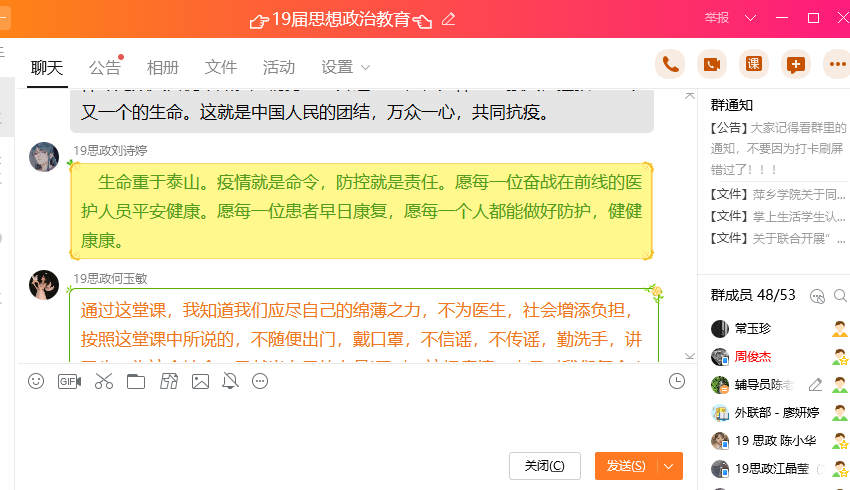Viewport: 850px width, 490px height.
Task: Click the 发送(S) button
Action: tap(627, 466)
